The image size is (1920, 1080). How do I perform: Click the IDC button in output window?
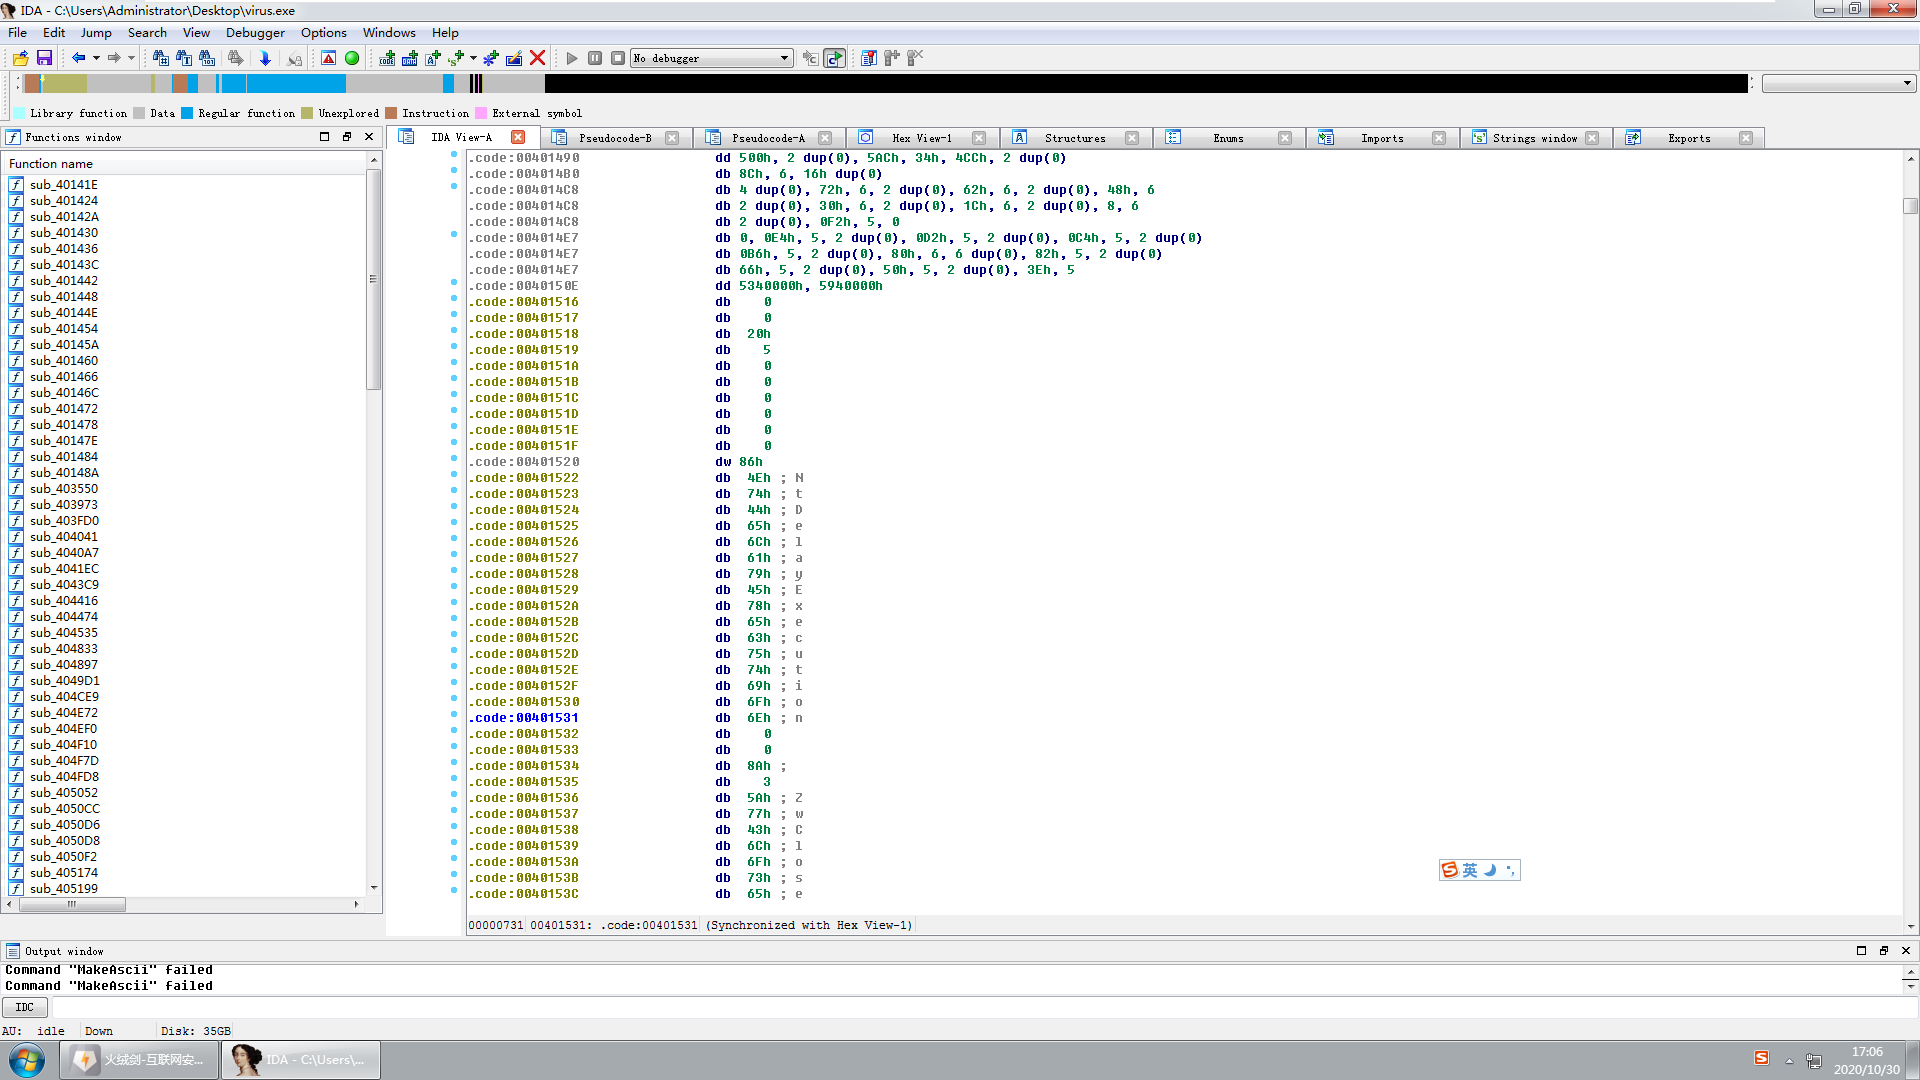(x=25, y=1007)
